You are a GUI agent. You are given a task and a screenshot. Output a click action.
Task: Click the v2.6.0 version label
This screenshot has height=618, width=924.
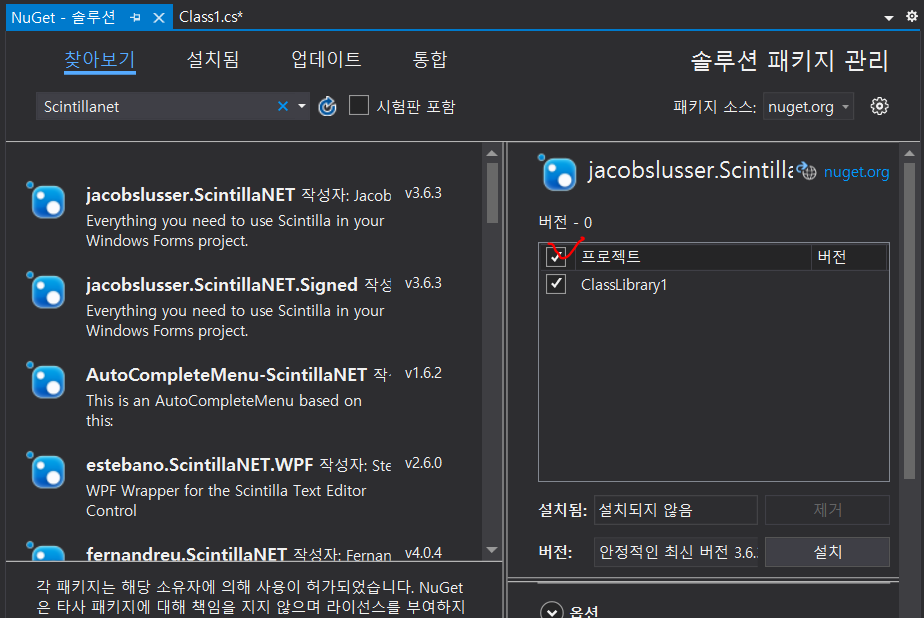(x=423, y=463)
